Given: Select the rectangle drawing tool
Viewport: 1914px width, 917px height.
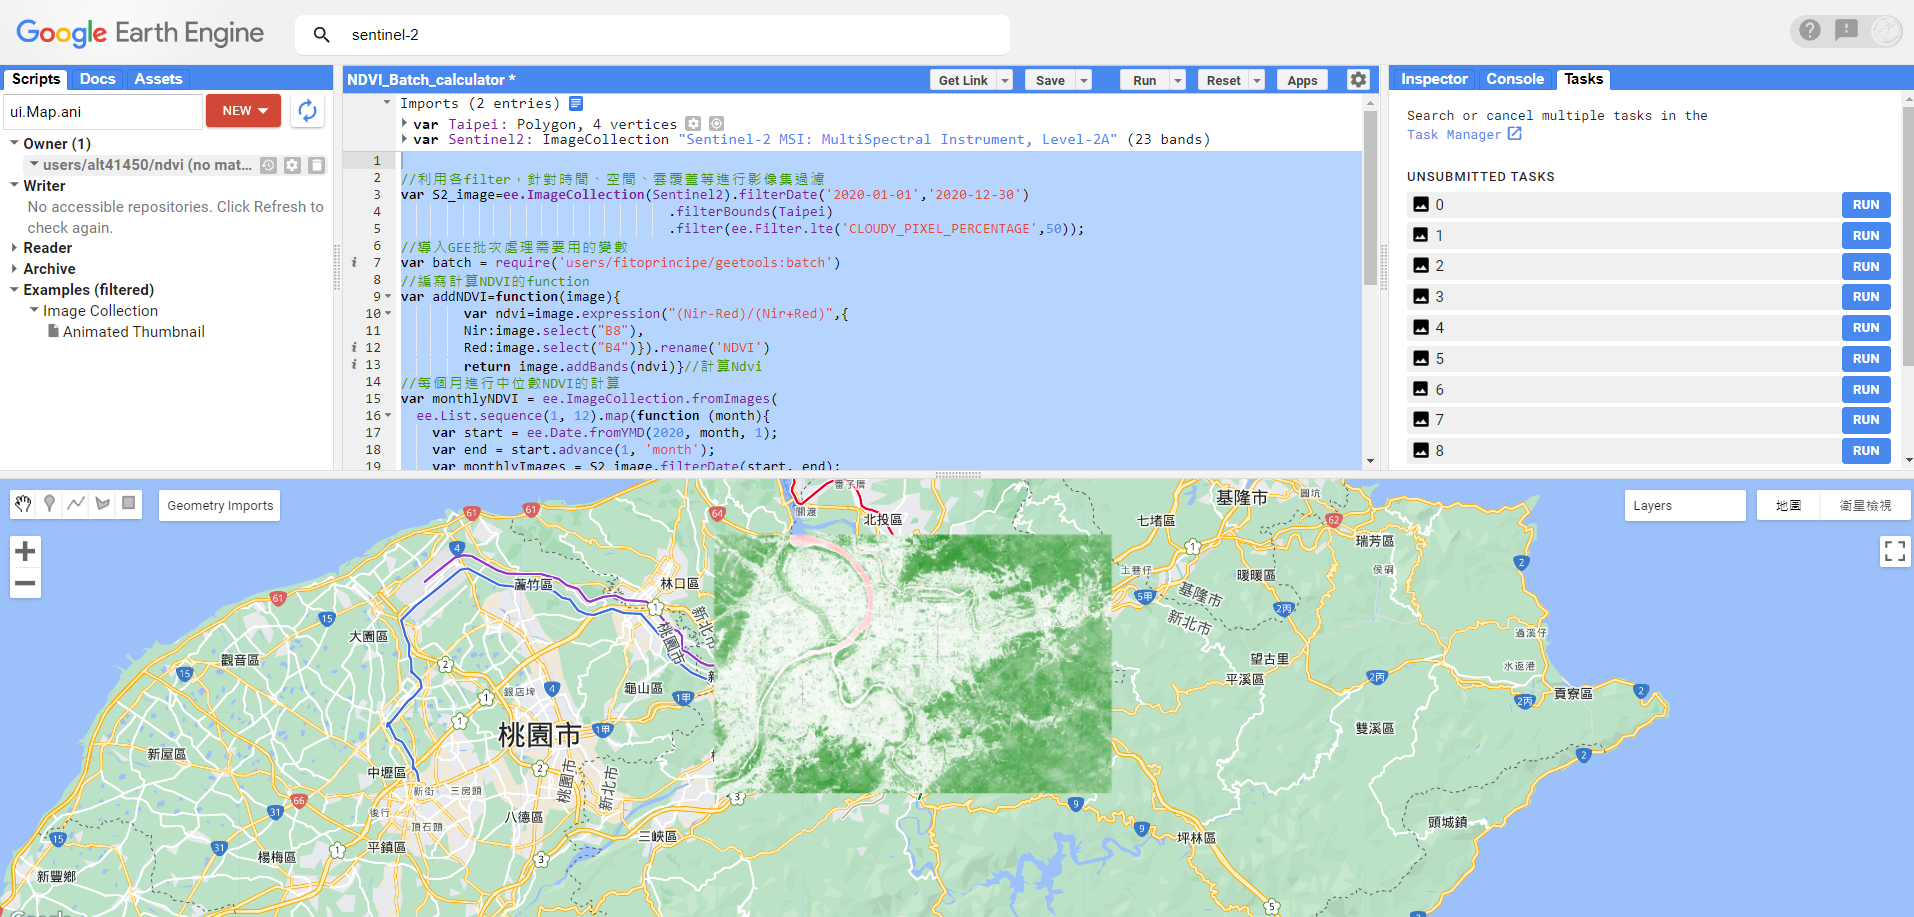Looking at the screenshot, I should point(128,504).
